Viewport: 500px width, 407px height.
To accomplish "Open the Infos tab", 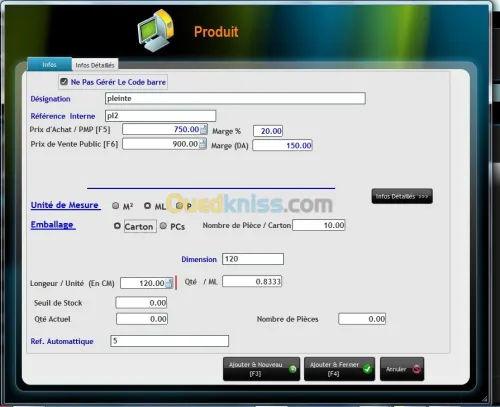I will pos(49,64).
